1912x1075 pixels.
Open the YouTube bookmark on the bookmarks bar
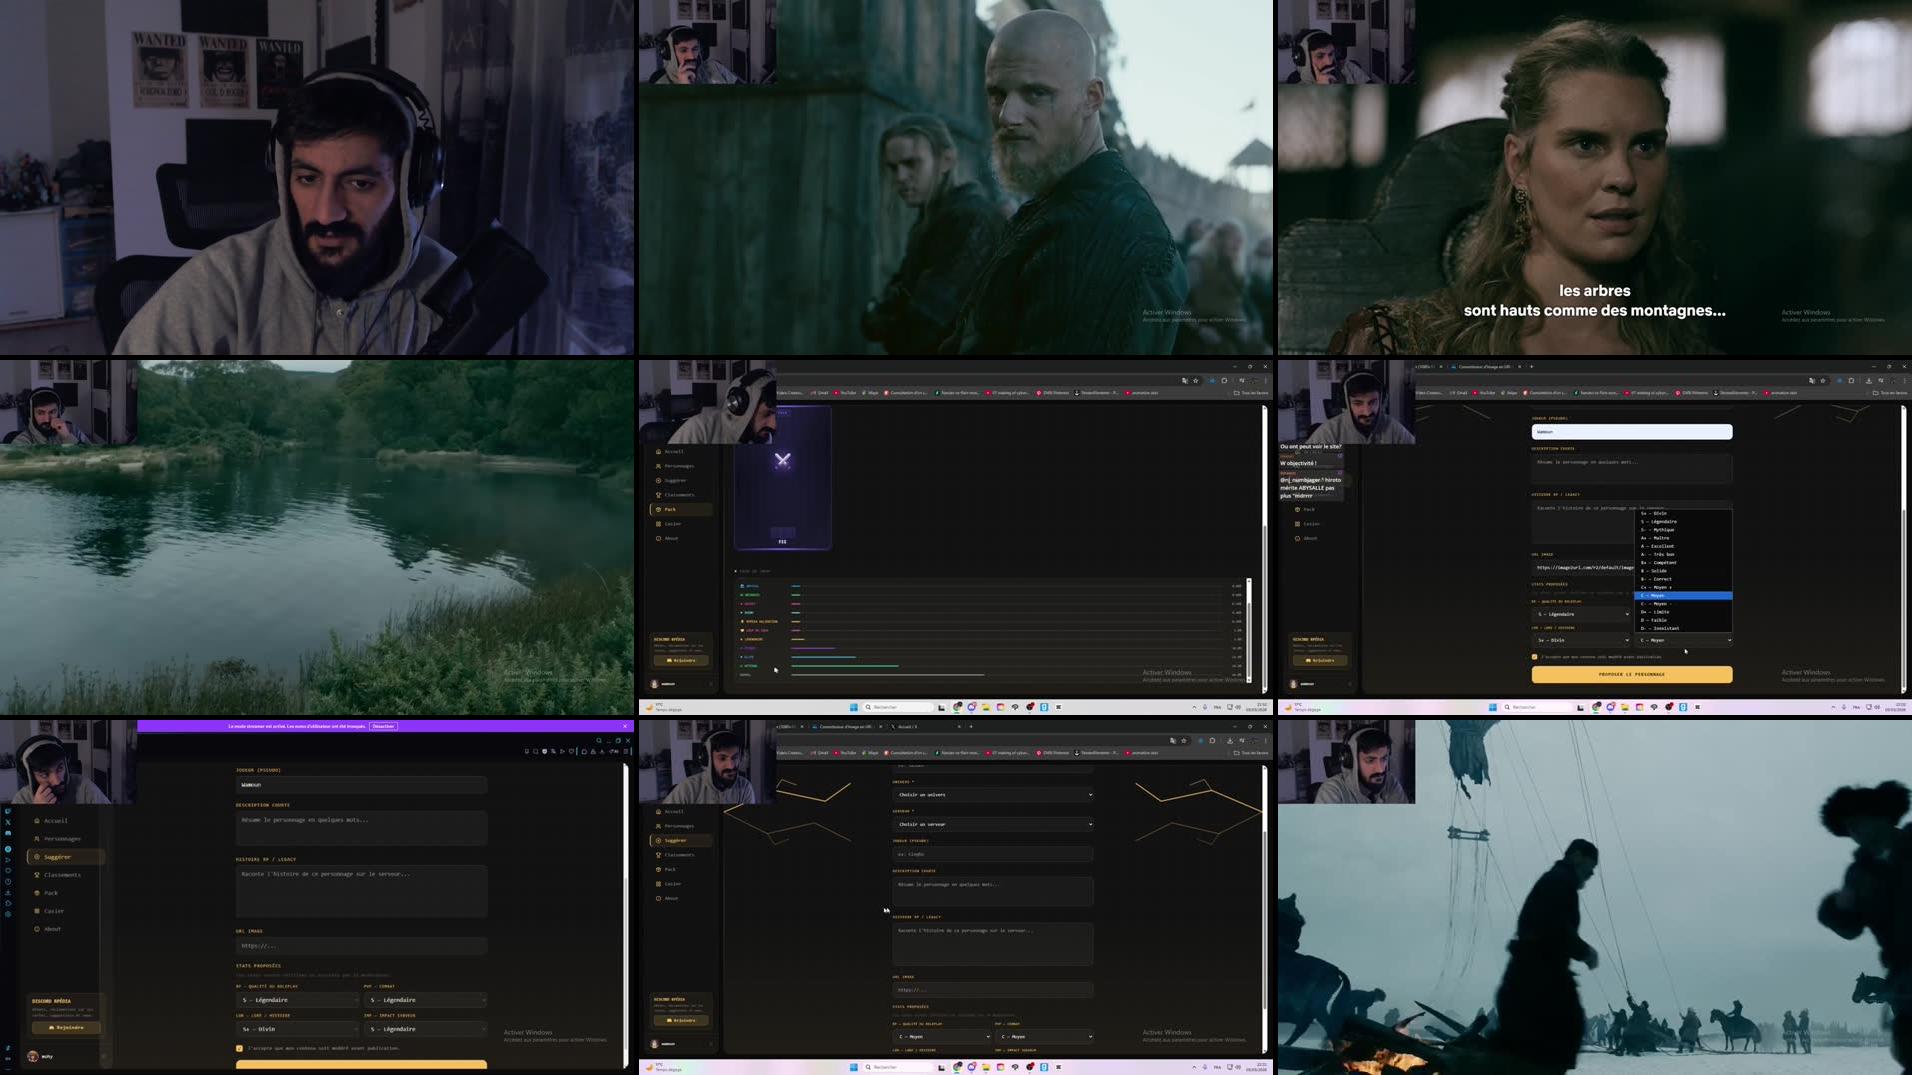[847, 392]
